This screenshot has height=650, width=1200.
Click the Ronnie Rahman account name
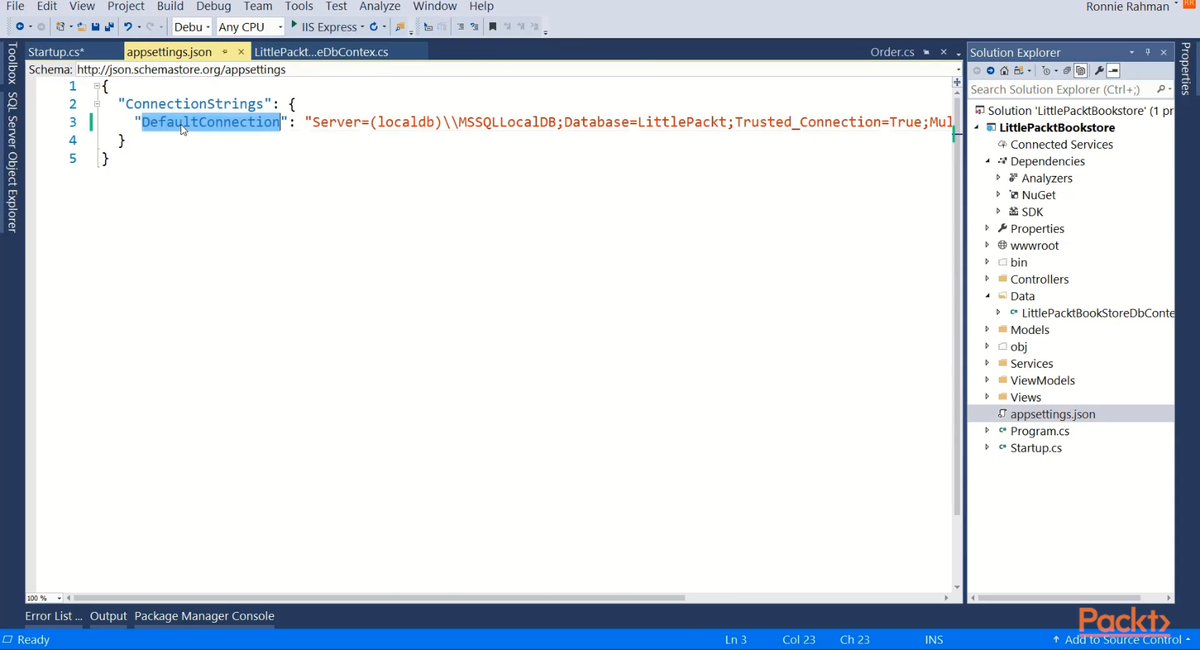coord(1127,7)
